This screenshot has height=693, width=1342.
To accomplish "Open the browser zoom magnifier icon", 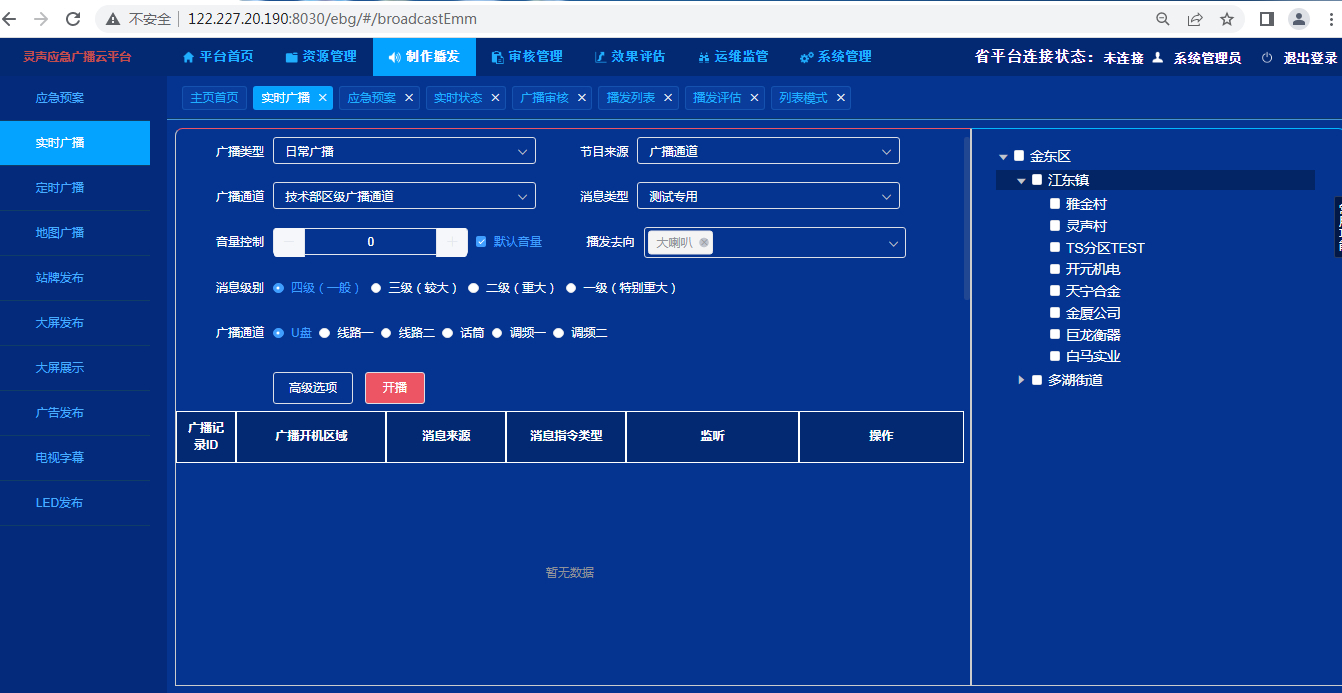I will (x=1163, y=19).
